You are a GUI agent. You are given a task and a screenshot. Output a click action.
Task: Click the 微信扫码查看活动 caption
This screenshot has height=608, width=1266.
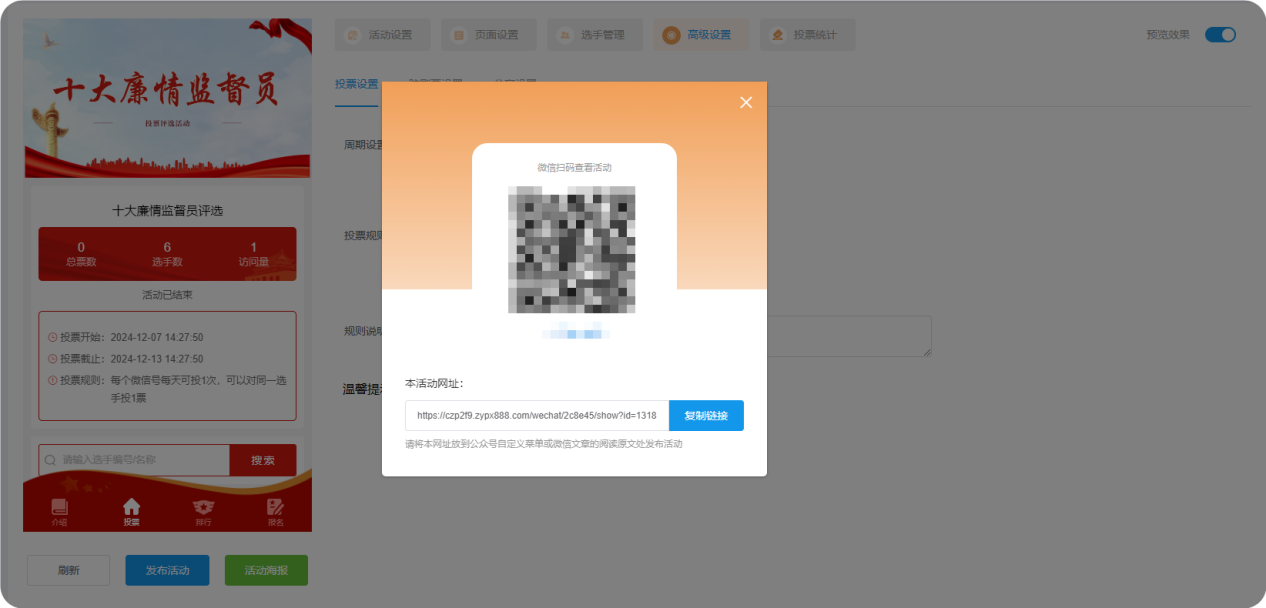tap(574, 167)
